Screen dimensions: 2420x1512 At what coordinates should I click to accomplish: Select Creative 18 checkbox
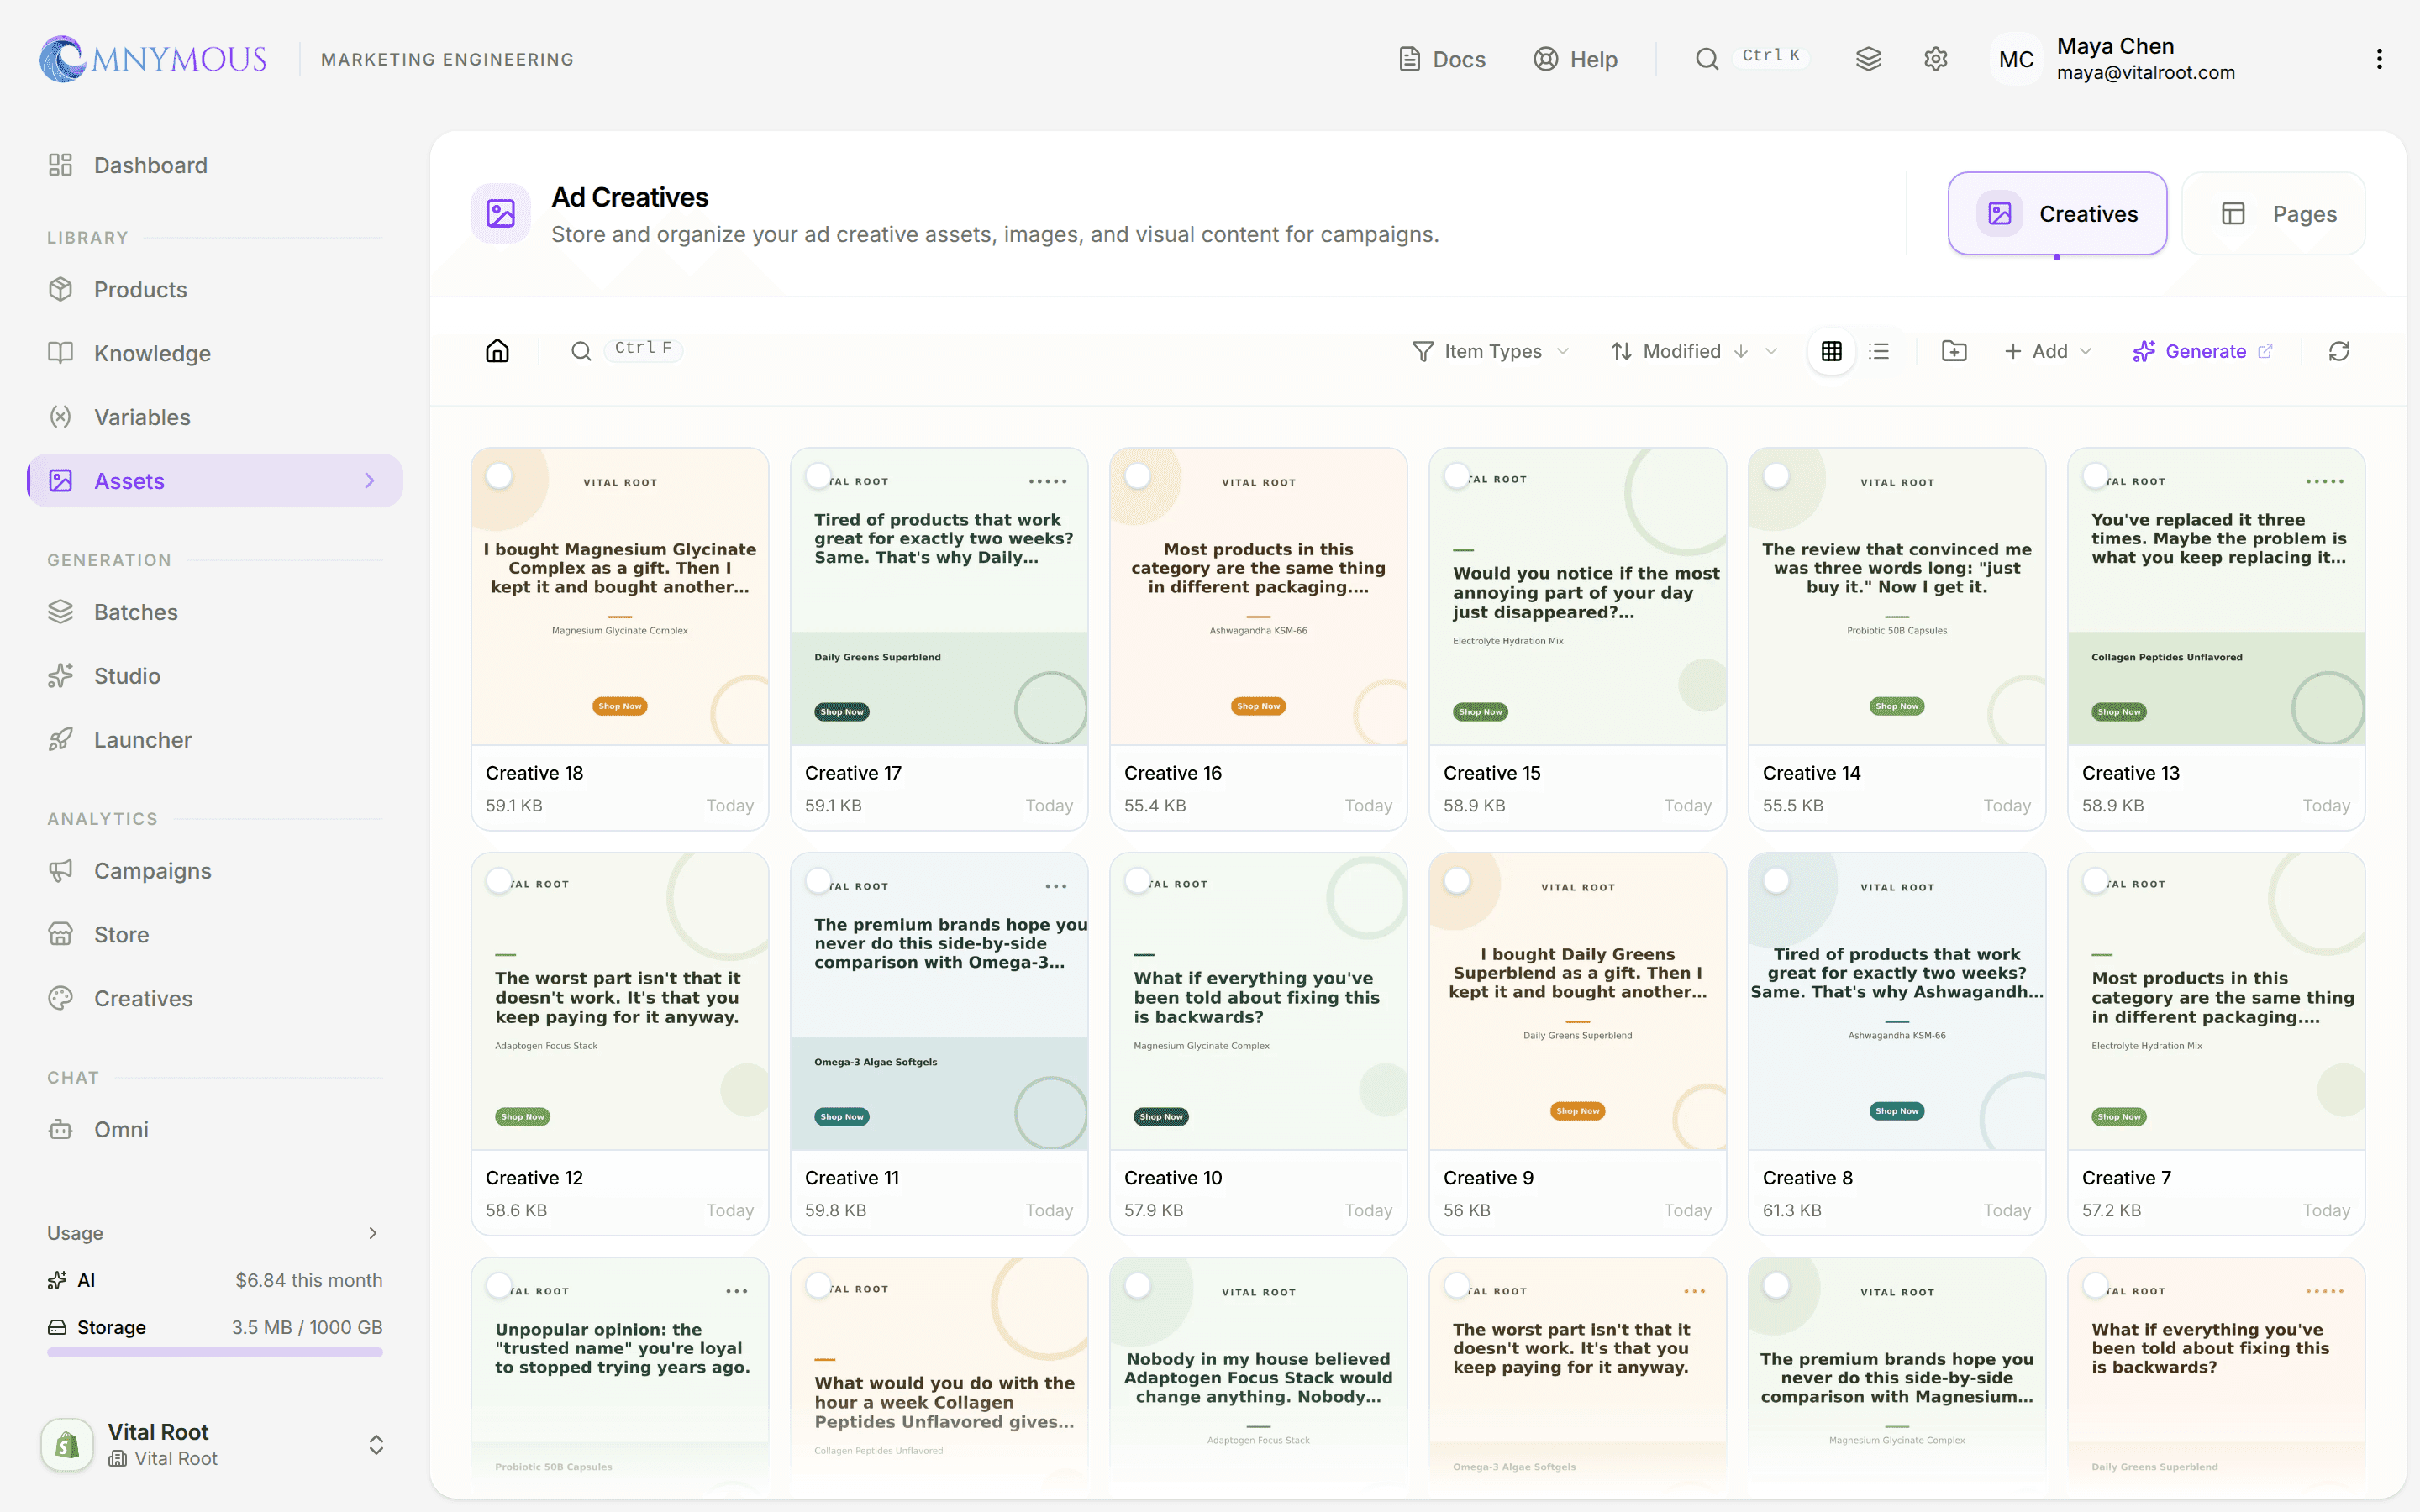[499, 476]
